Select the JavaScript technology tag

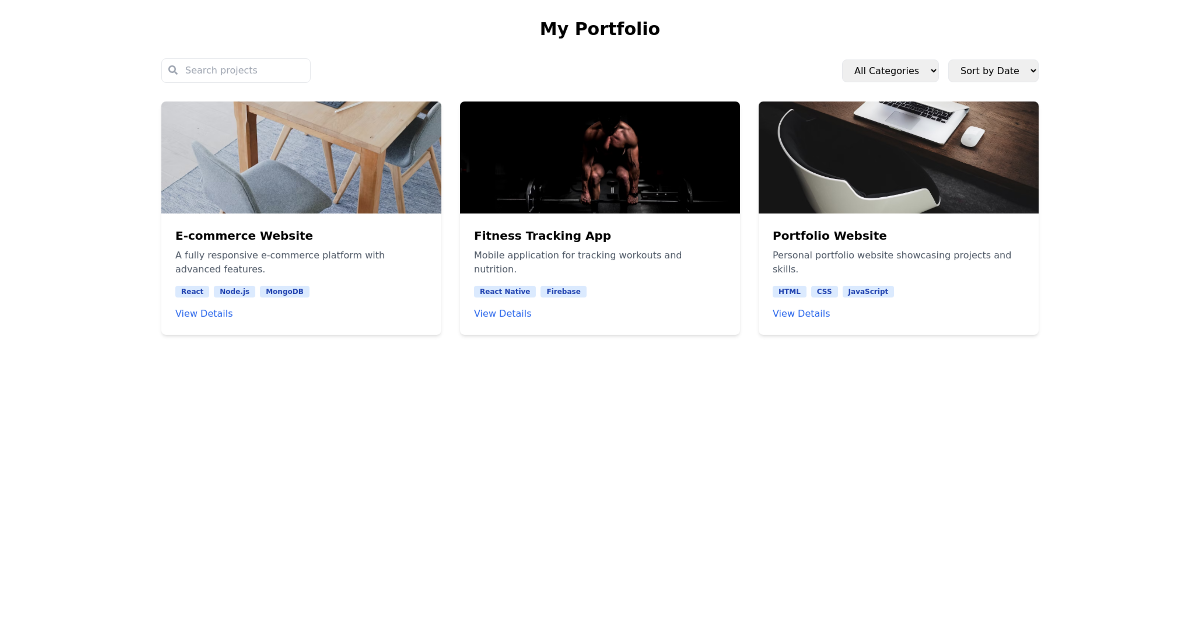pos(867,291)
